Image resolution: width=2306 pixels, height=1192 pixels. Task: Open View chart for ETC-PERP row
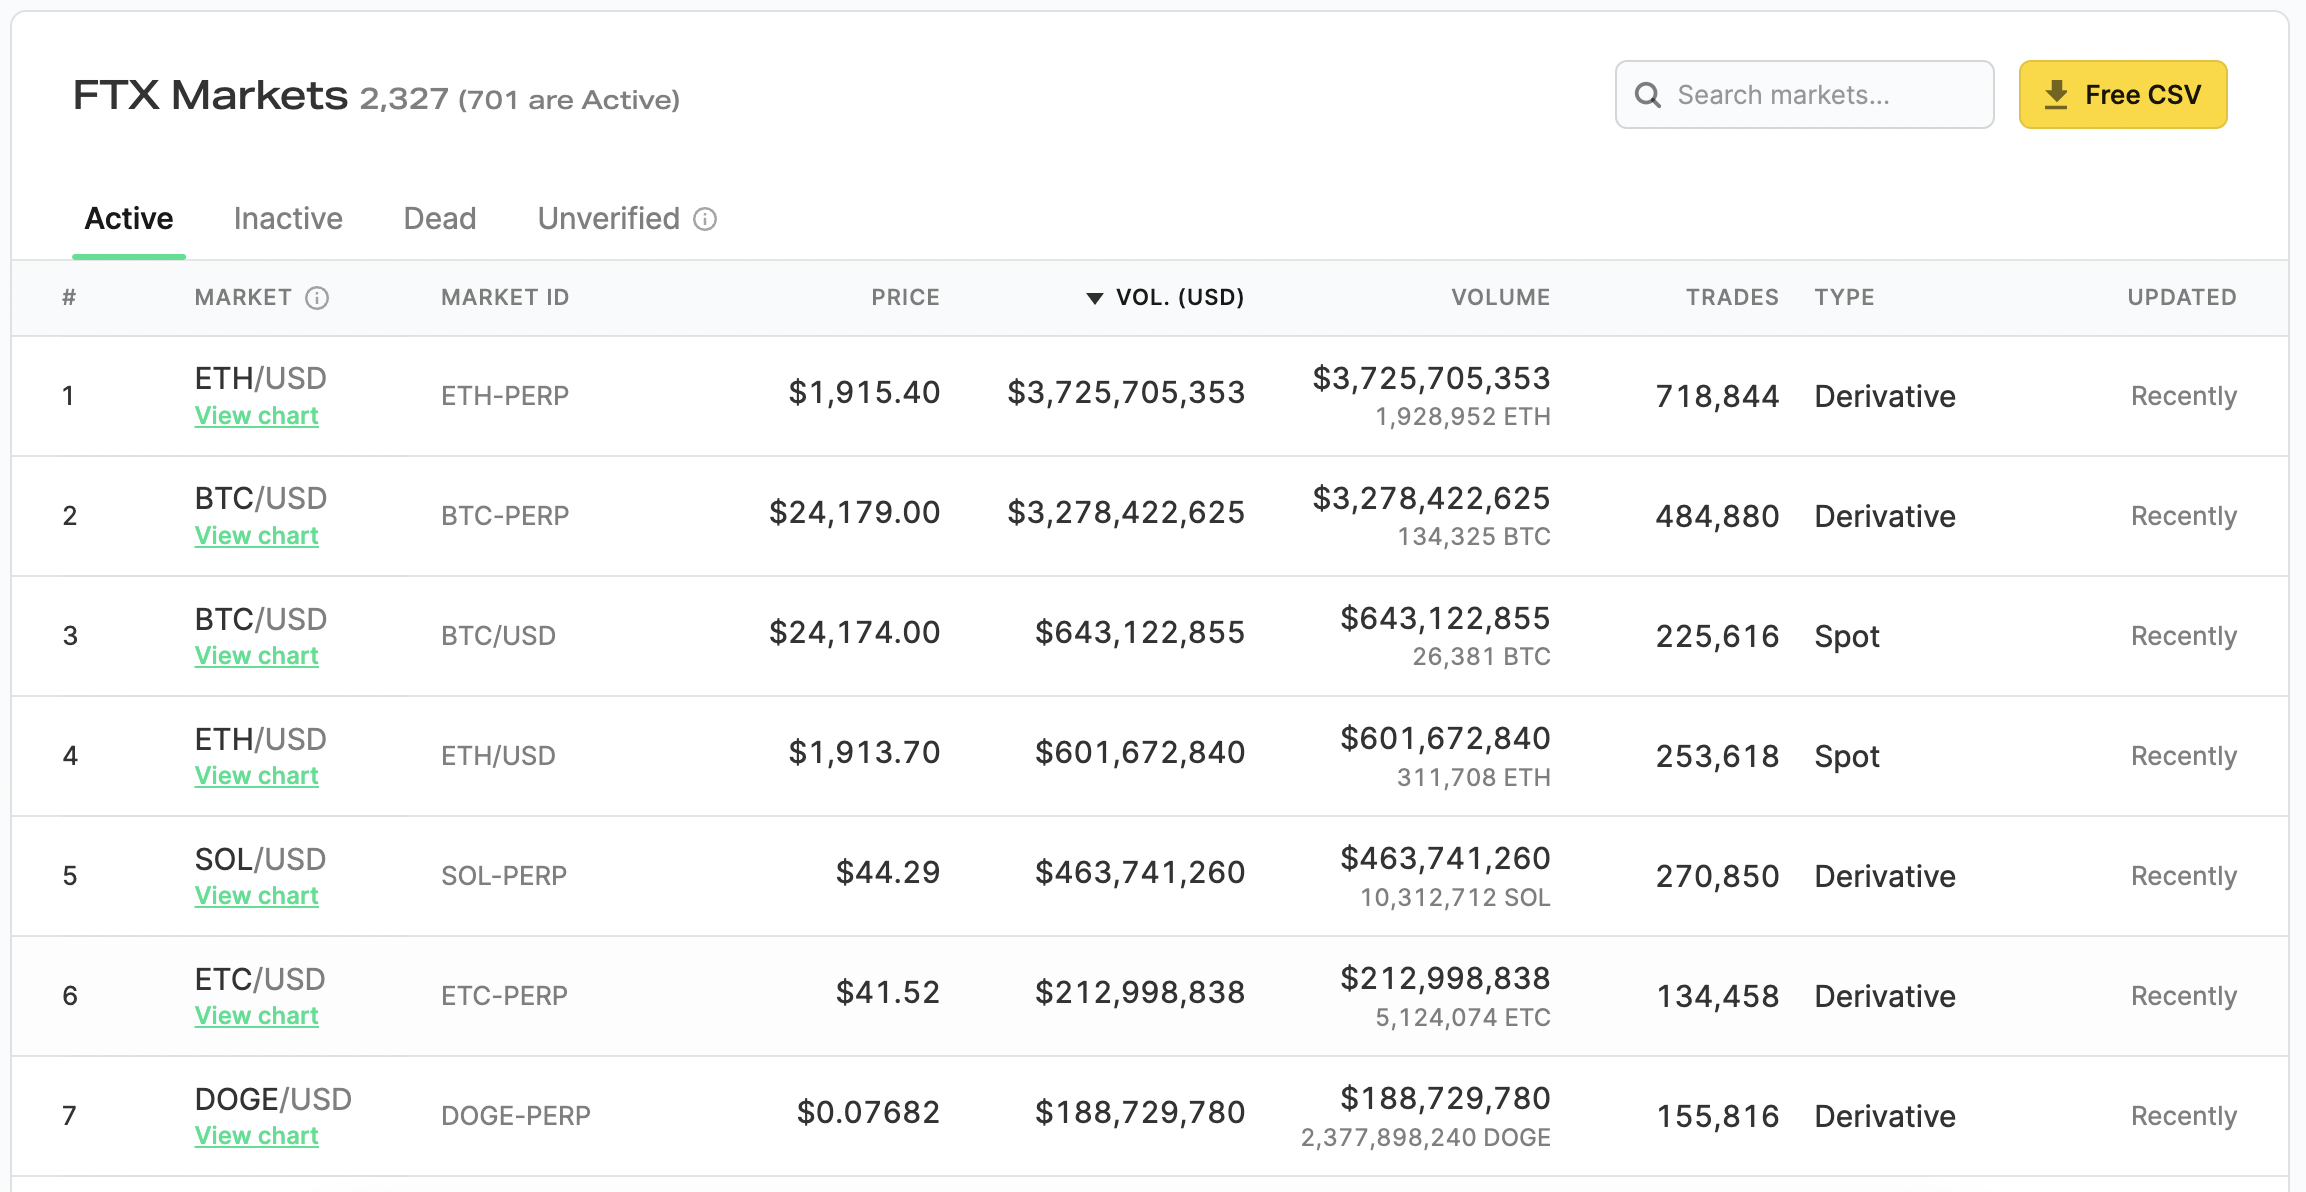[x=257, y=1016]
